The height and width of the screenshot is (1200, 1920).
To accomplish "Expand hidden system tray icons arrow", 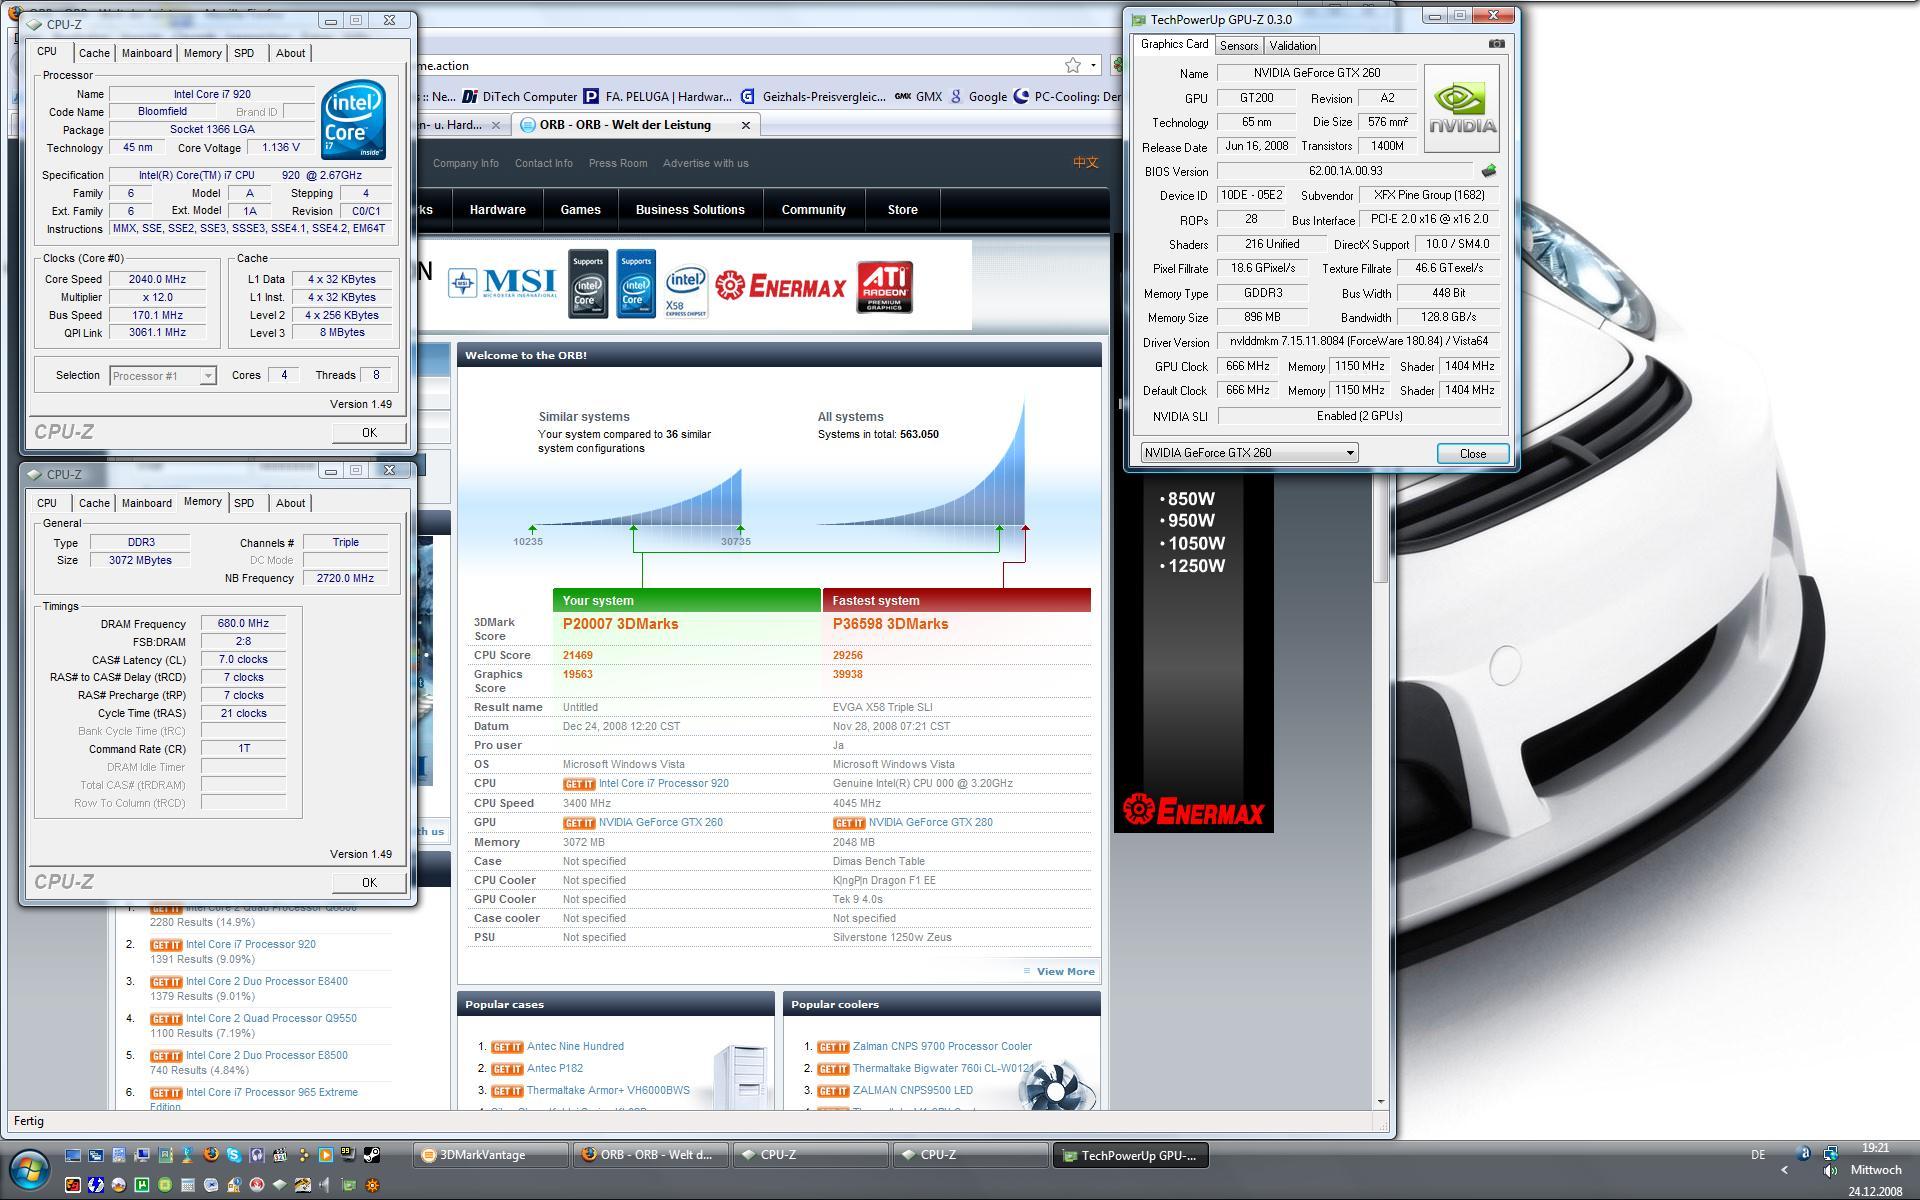I will tap(1785, 1170).
